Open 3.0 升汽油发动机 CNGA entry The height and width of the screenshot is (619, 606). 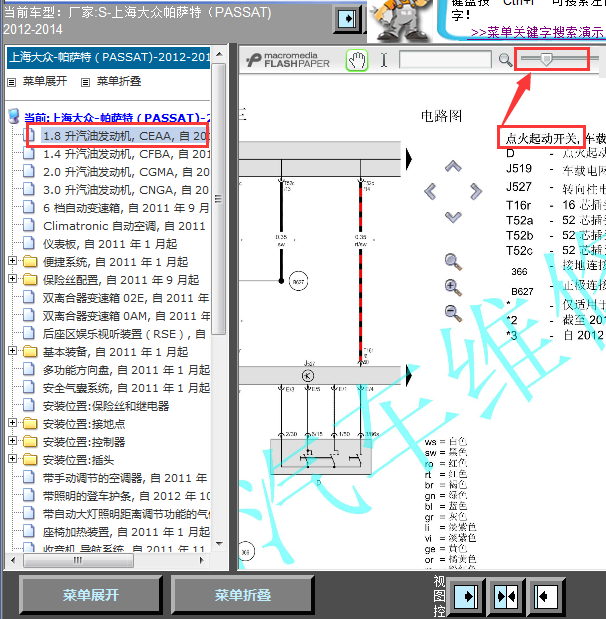pos(126,190)
